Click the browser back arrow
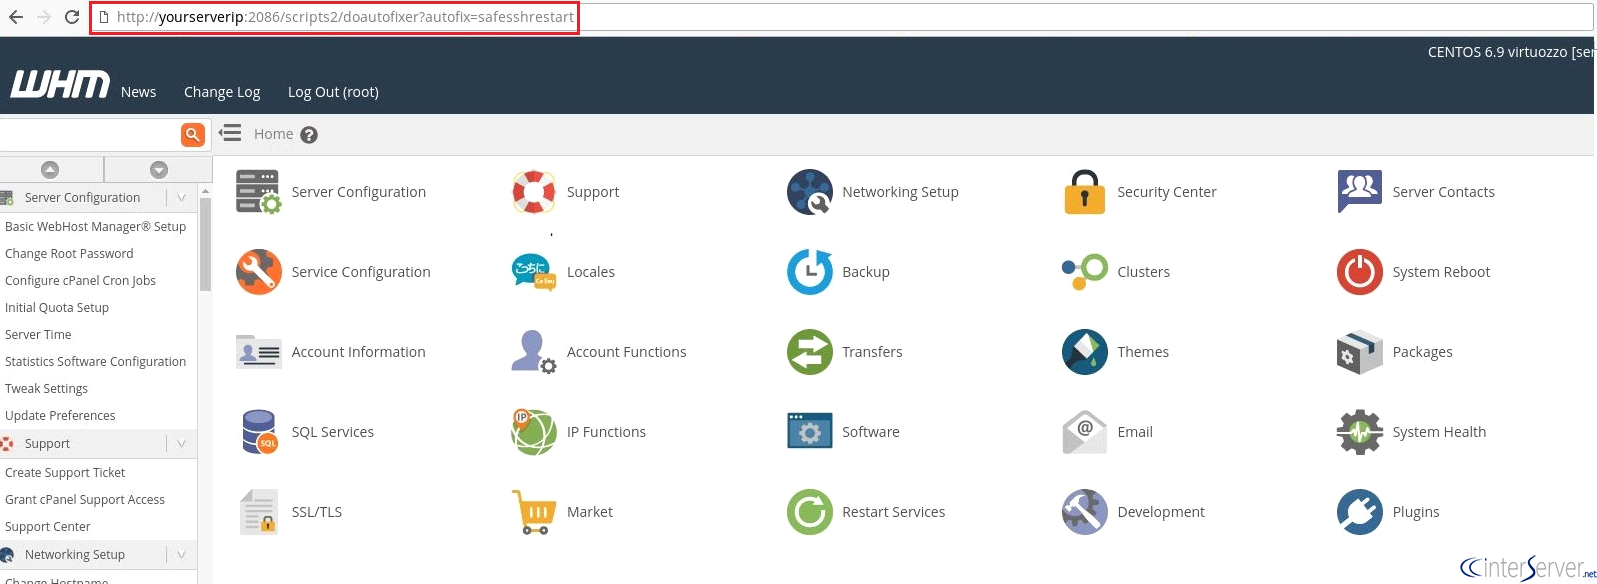This screenshot has width=1597, height=584. 16,17
